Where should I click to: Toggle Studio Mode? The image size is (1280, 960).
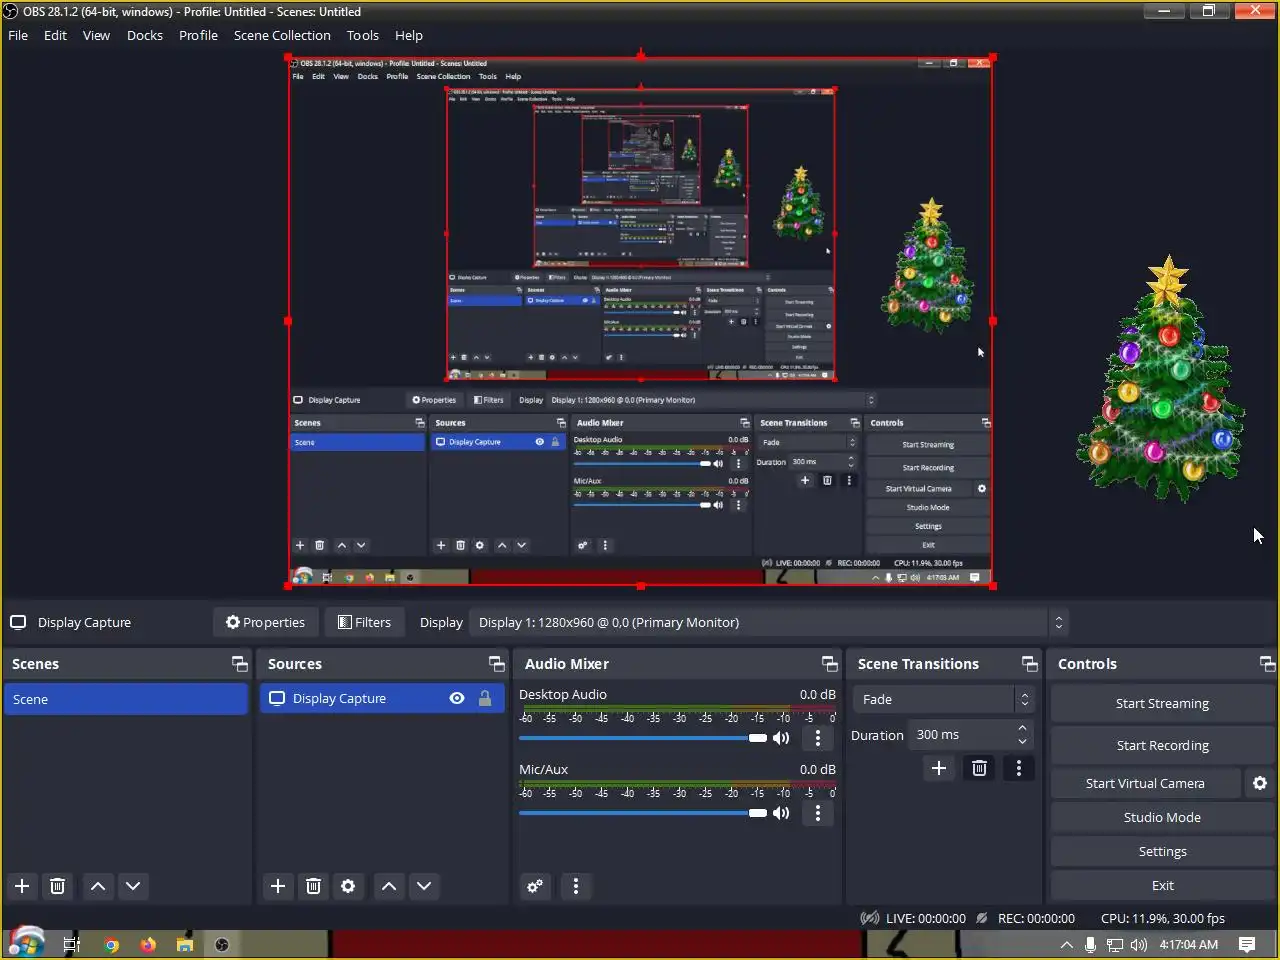pyautogui.click(x=1162, y=818)
